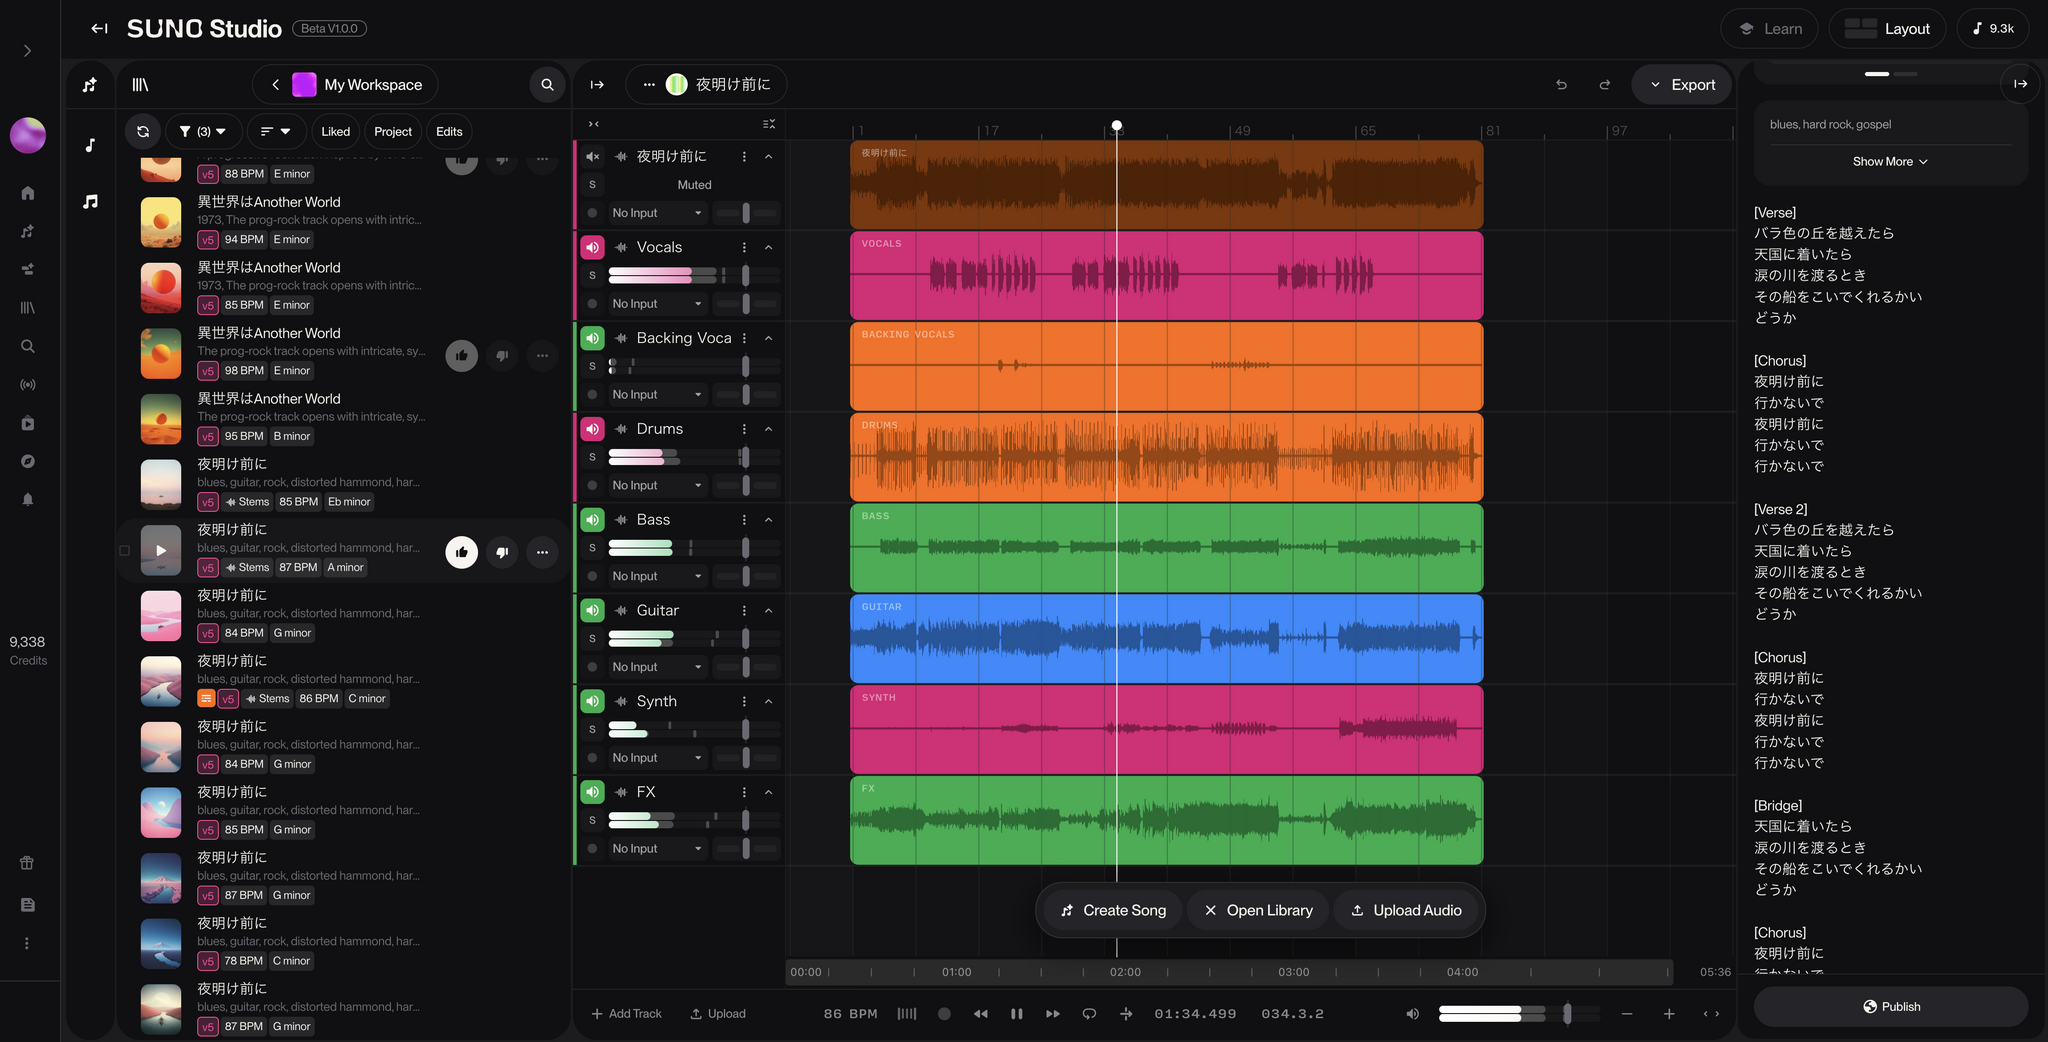Like the selected 87 BPM A minor song
2048x1042 pixels.
pyautogui.click(x=461, y=552)
